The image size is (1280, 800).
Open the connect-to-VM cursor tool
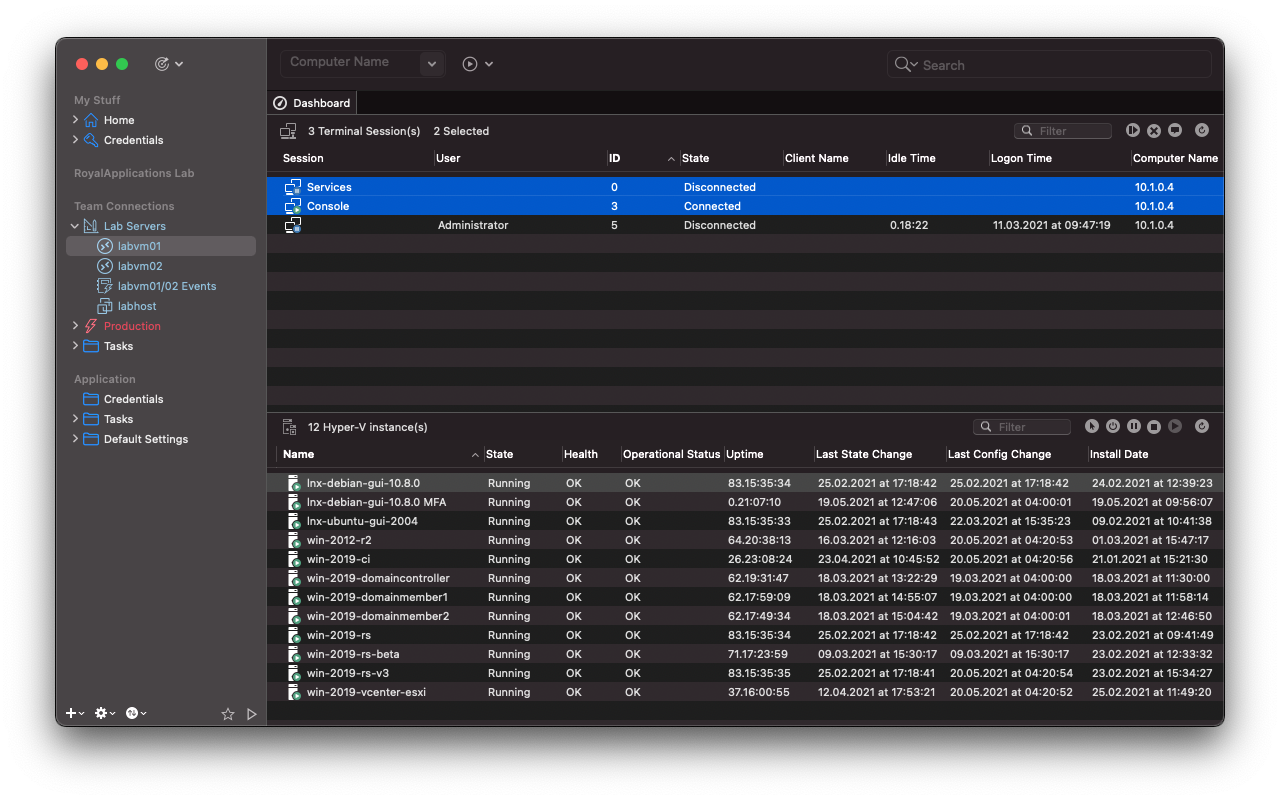1091,426
